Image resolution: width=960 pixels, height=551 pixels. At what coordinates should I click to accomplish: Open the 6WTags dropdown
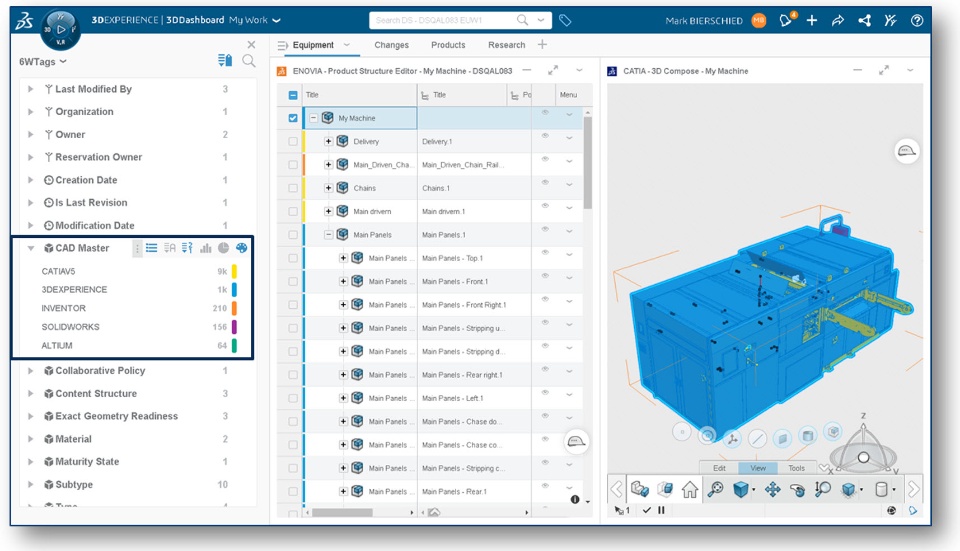pyautogui.click(x=42, y=61)
